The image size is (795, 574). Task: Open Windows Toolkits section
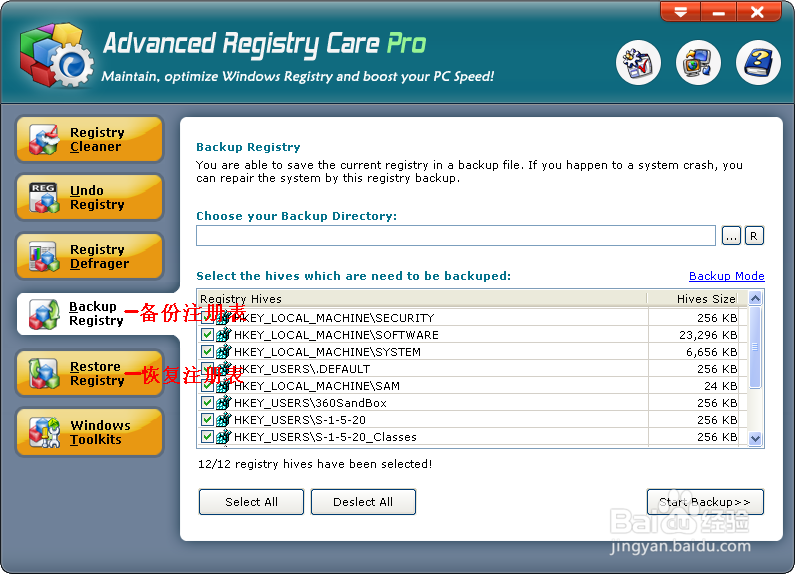pos(90,432)
